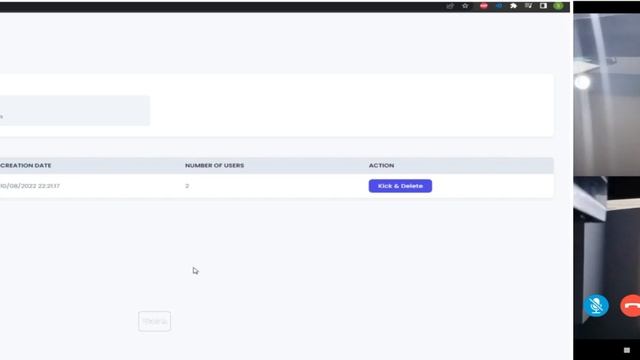
Task: Open the red extension icon in the toolbar
Action: tap(484, 6)
